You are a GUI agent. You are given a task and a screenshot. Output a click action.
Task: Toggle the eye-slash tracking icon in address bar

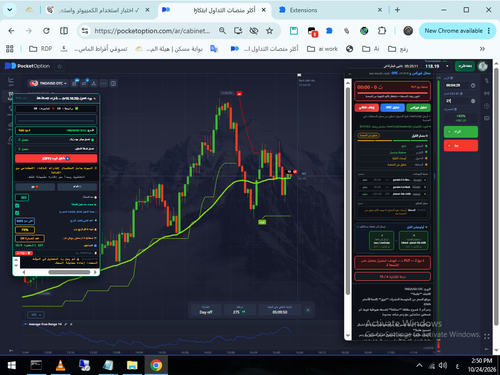coord(254,31)
